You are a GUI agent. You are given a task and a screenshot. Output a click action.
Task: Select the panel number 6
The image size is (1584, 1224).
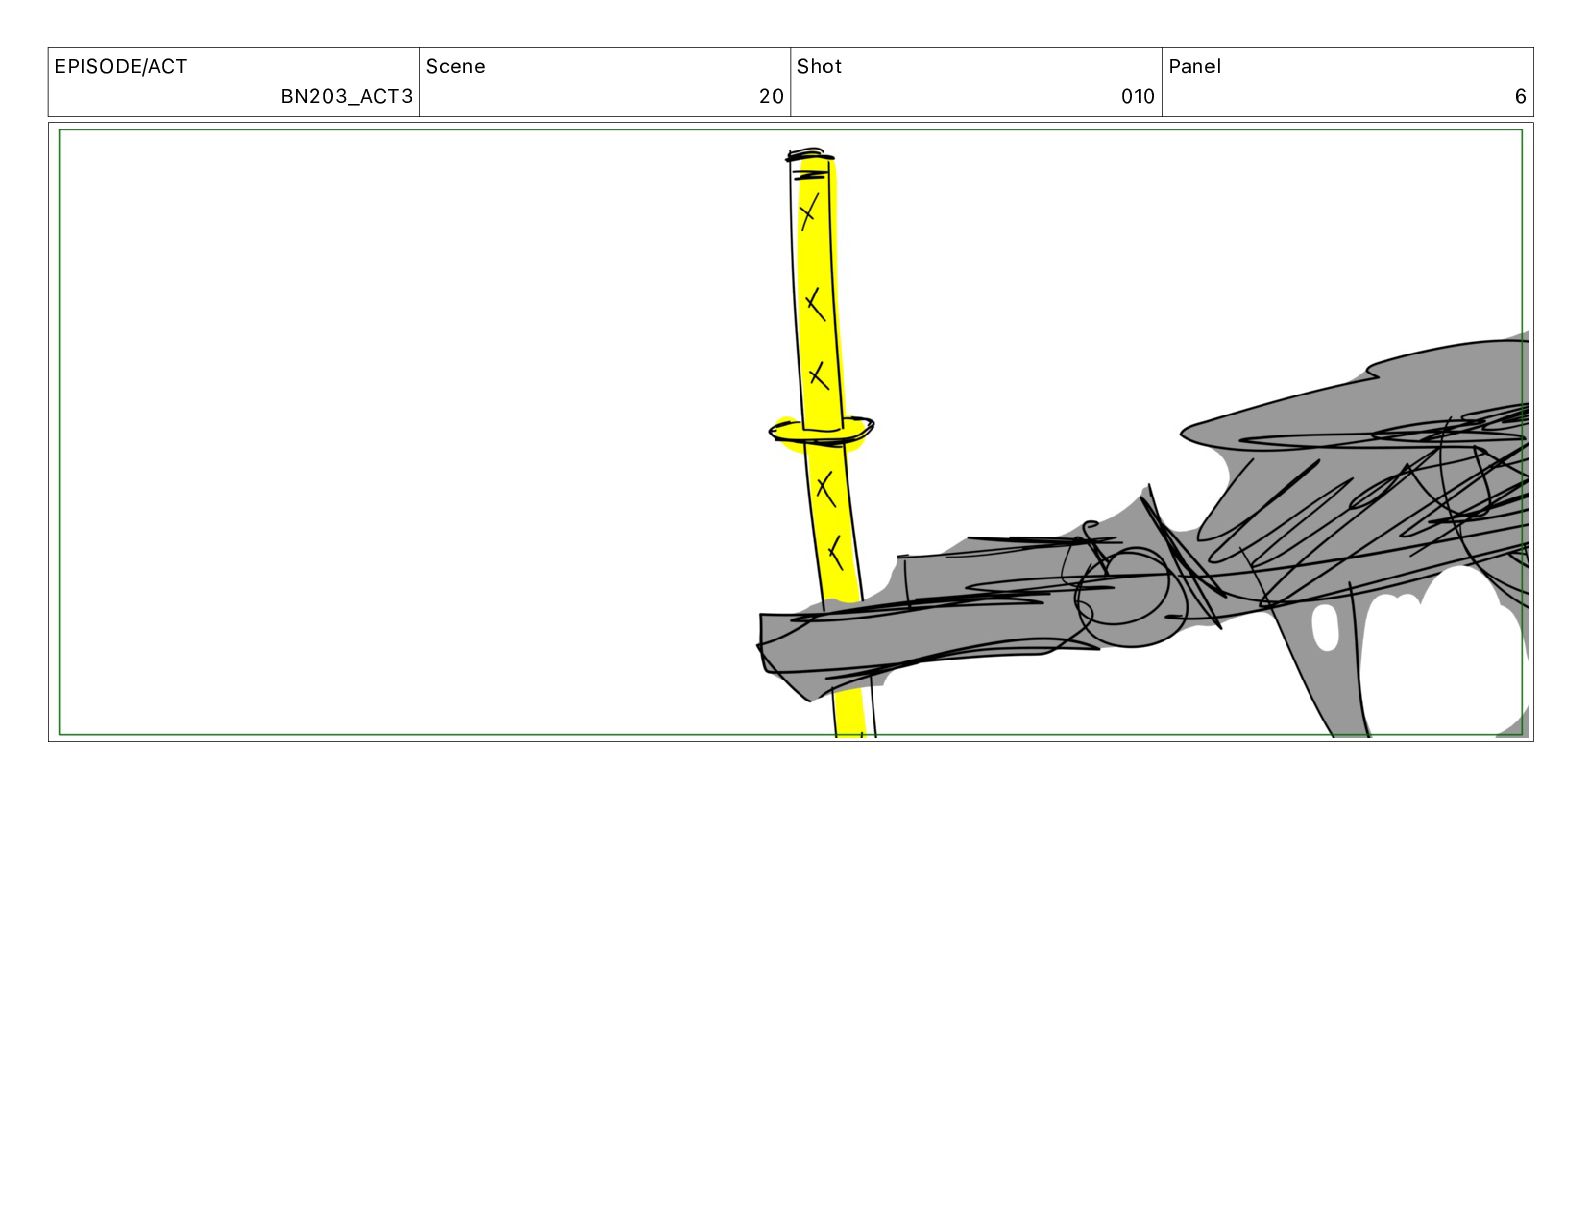pos(1521,97)
